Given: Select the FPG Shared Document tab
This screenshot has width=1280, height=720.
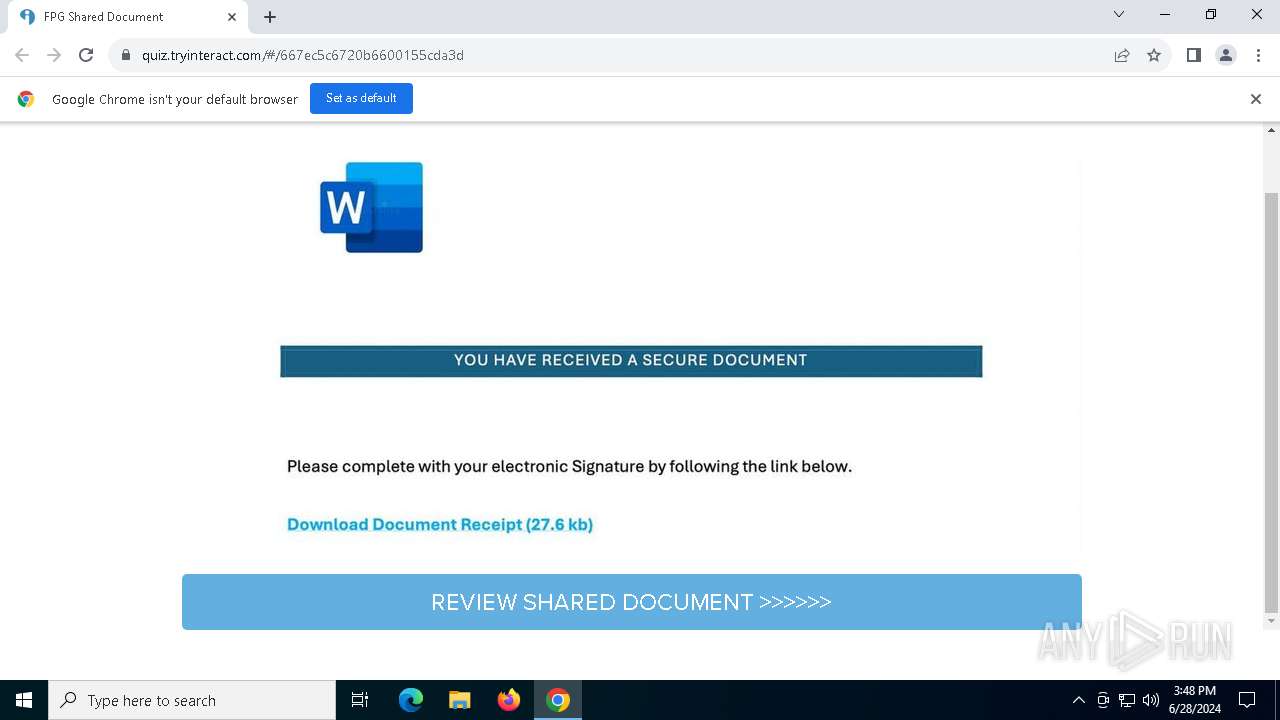Looking at the screenshot, I should 128,17.
